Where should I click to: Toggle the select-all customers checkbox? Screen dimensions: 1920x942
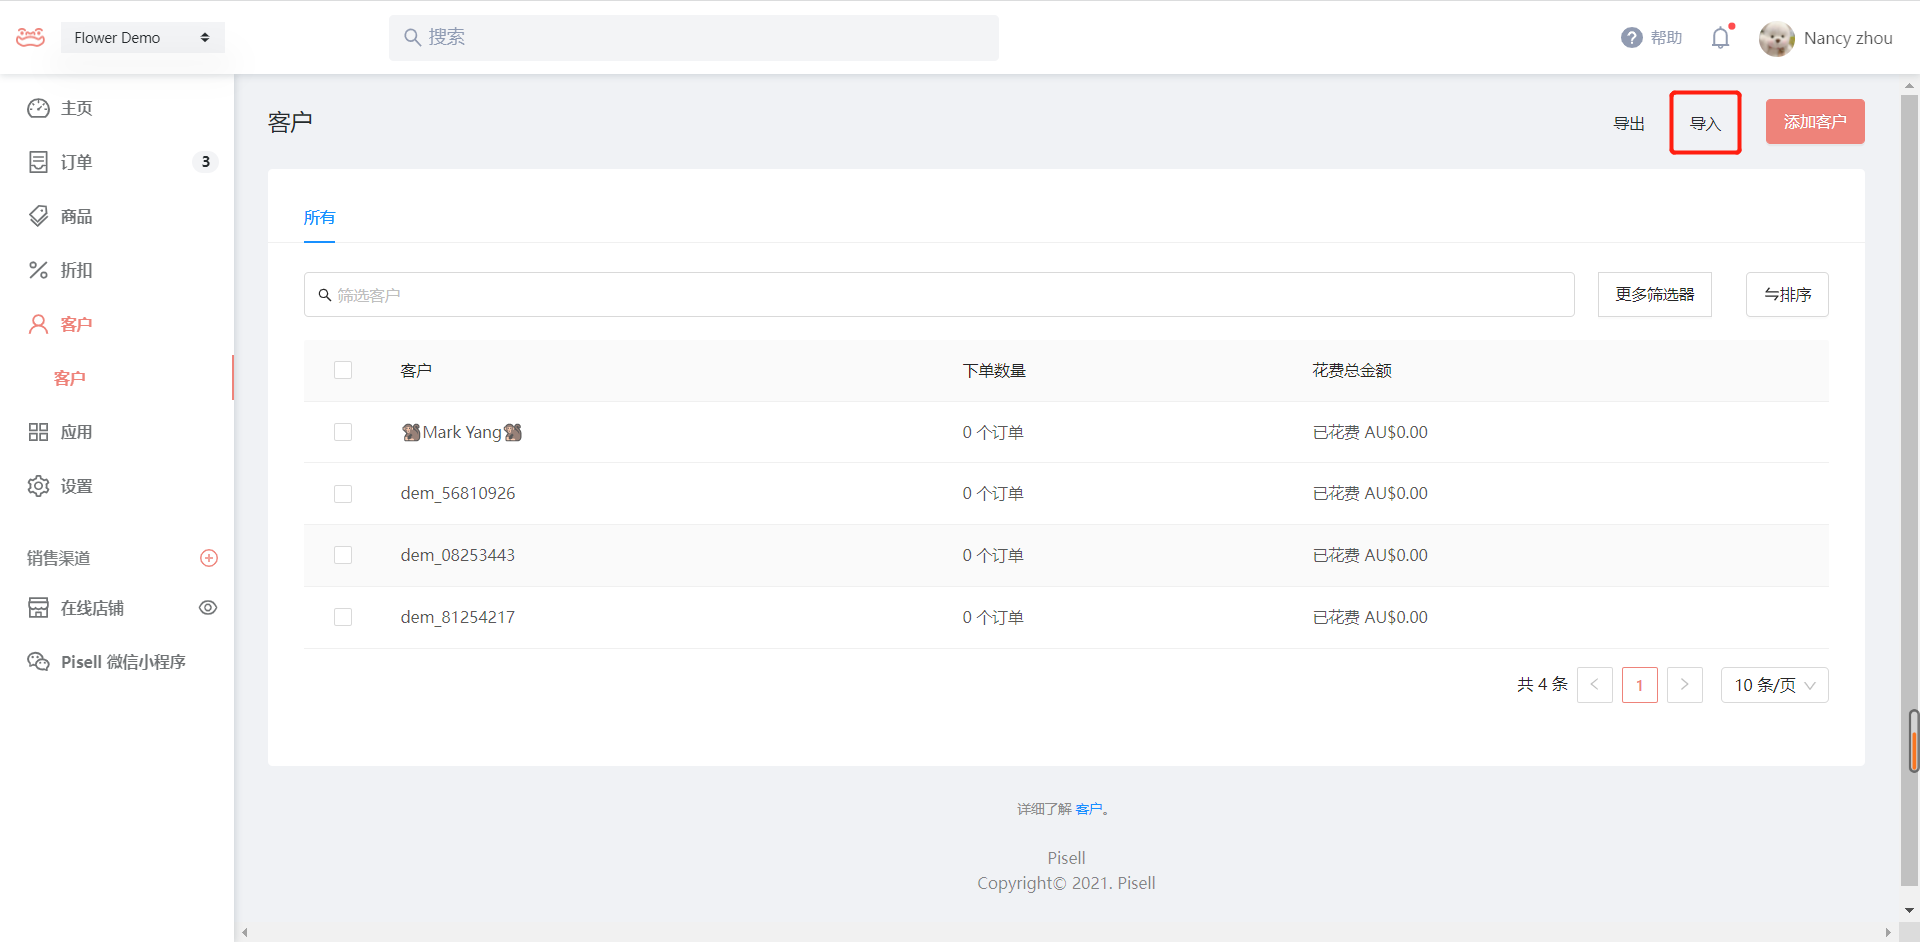343,370
